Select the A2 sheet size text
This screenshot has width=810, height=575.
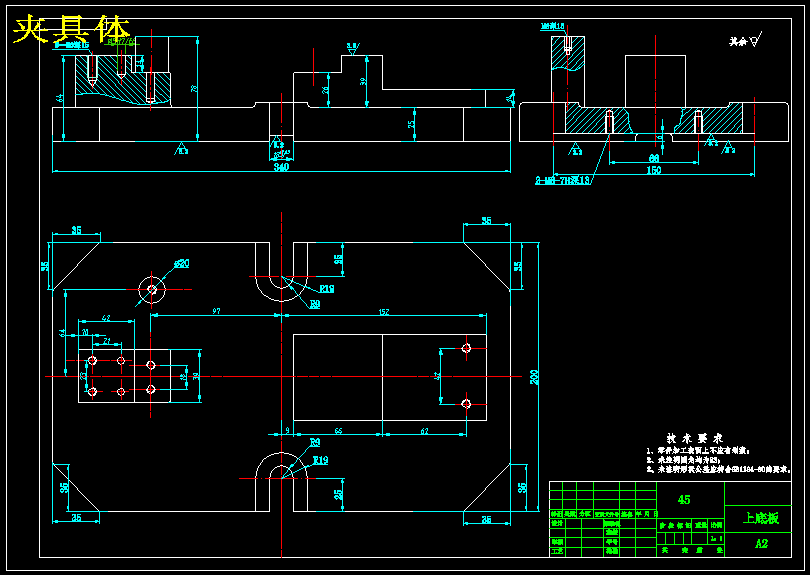click(761, 543)
